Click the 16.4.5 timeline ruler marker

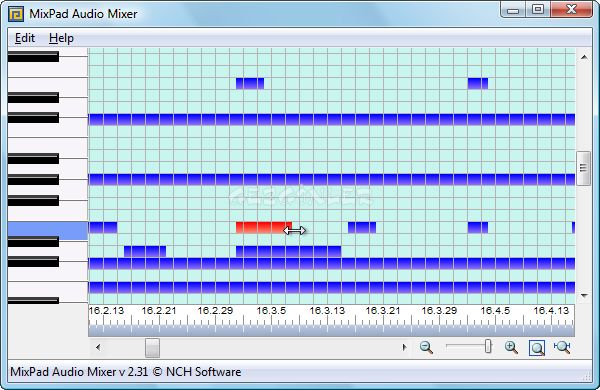click(x=495, y=310)
